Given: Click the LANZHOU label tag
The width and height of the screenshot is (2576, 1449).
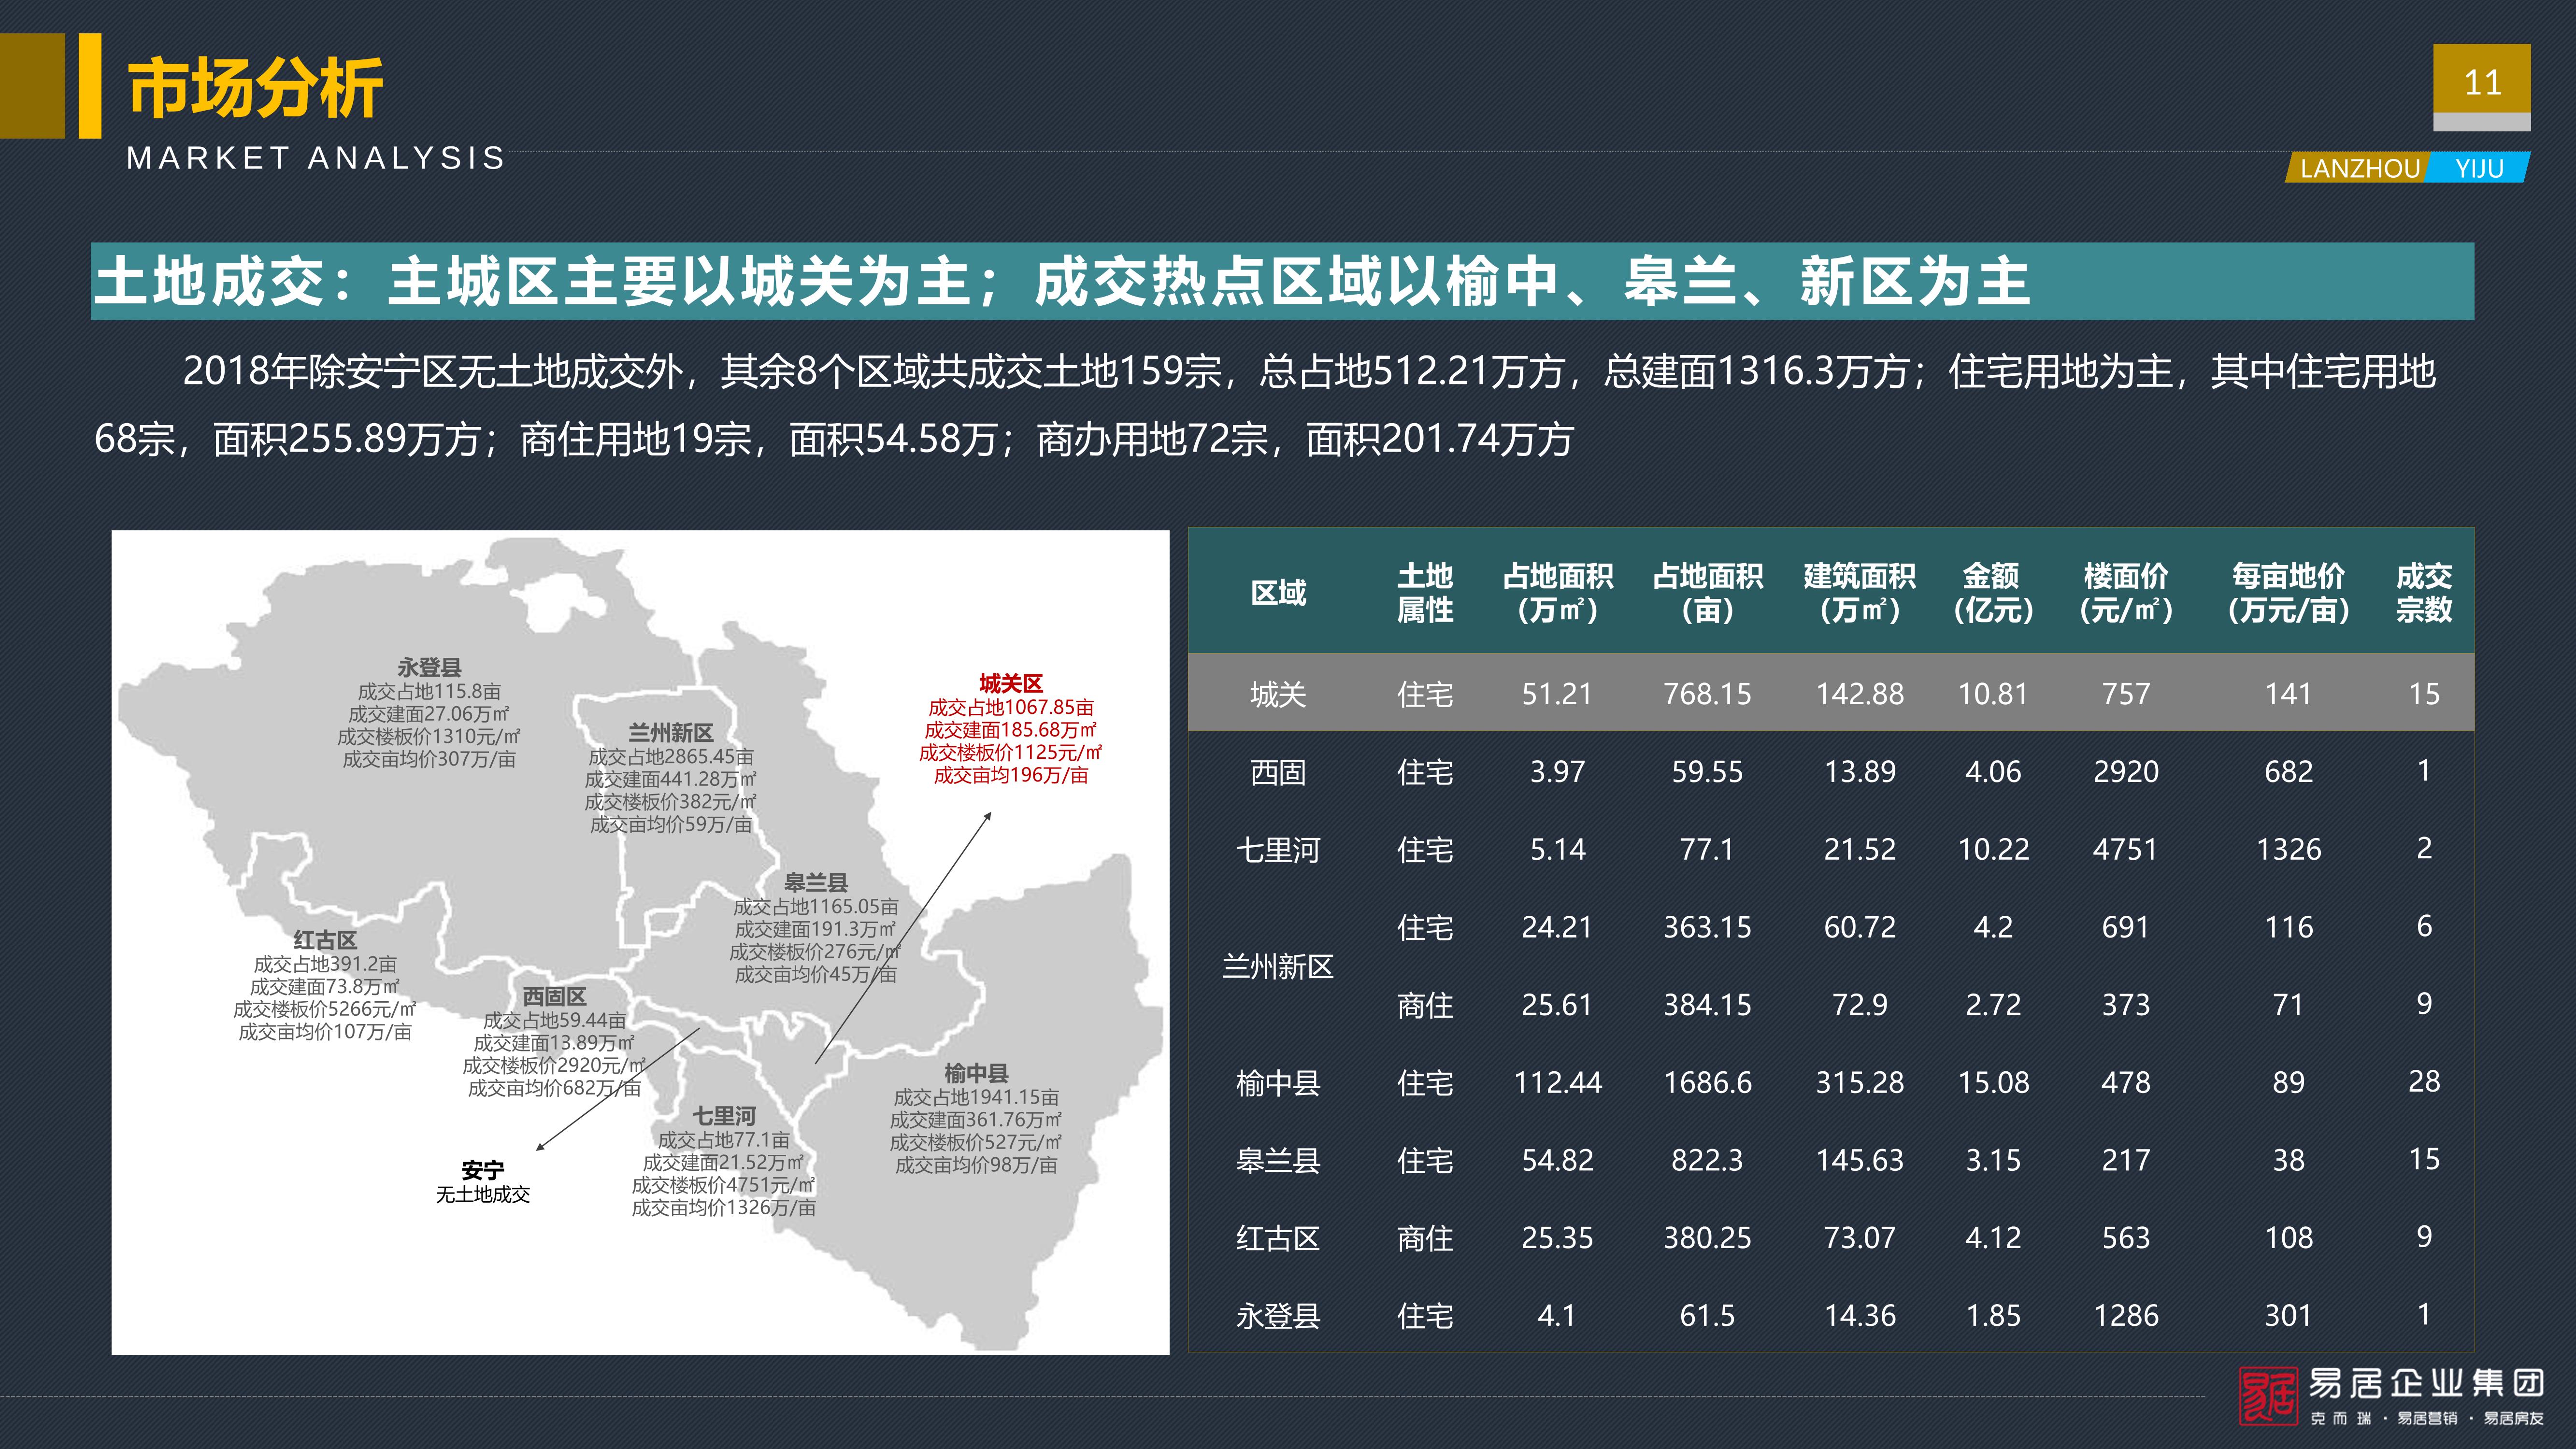Looking at the screenshot, I should [x=2359, y=168].
